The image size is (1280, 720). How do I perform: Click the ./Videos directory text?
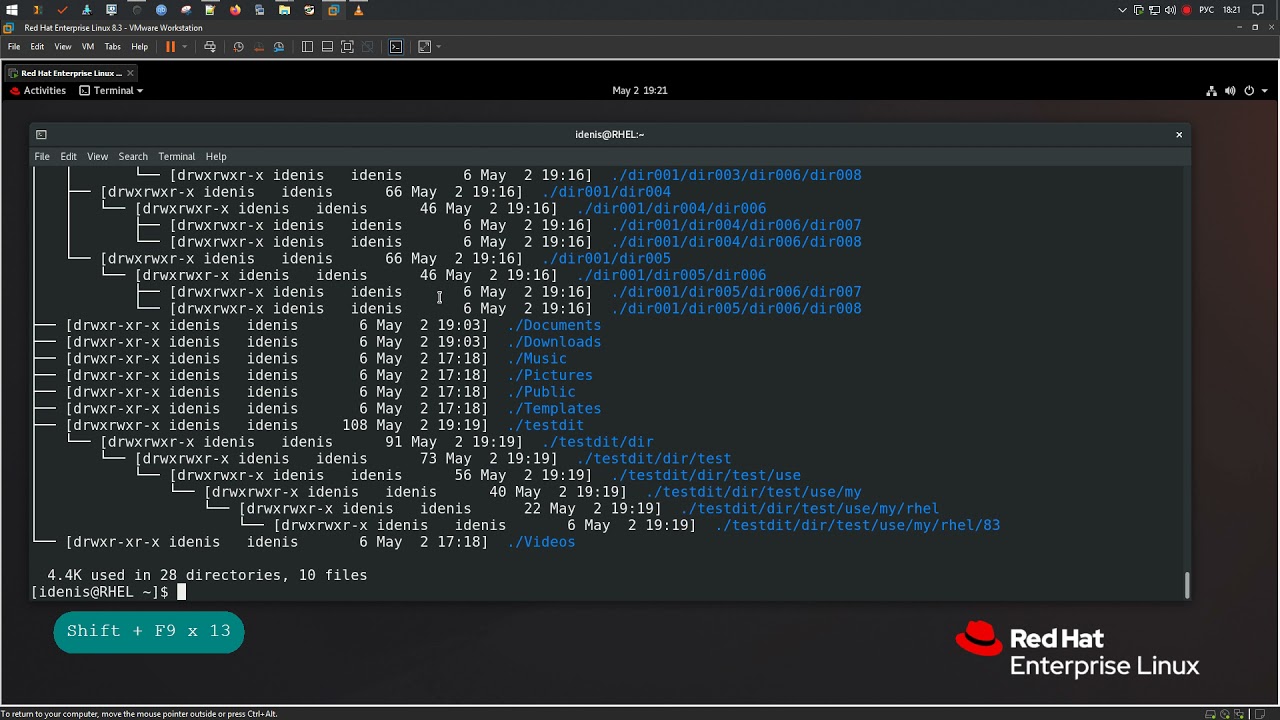(541, 542)
